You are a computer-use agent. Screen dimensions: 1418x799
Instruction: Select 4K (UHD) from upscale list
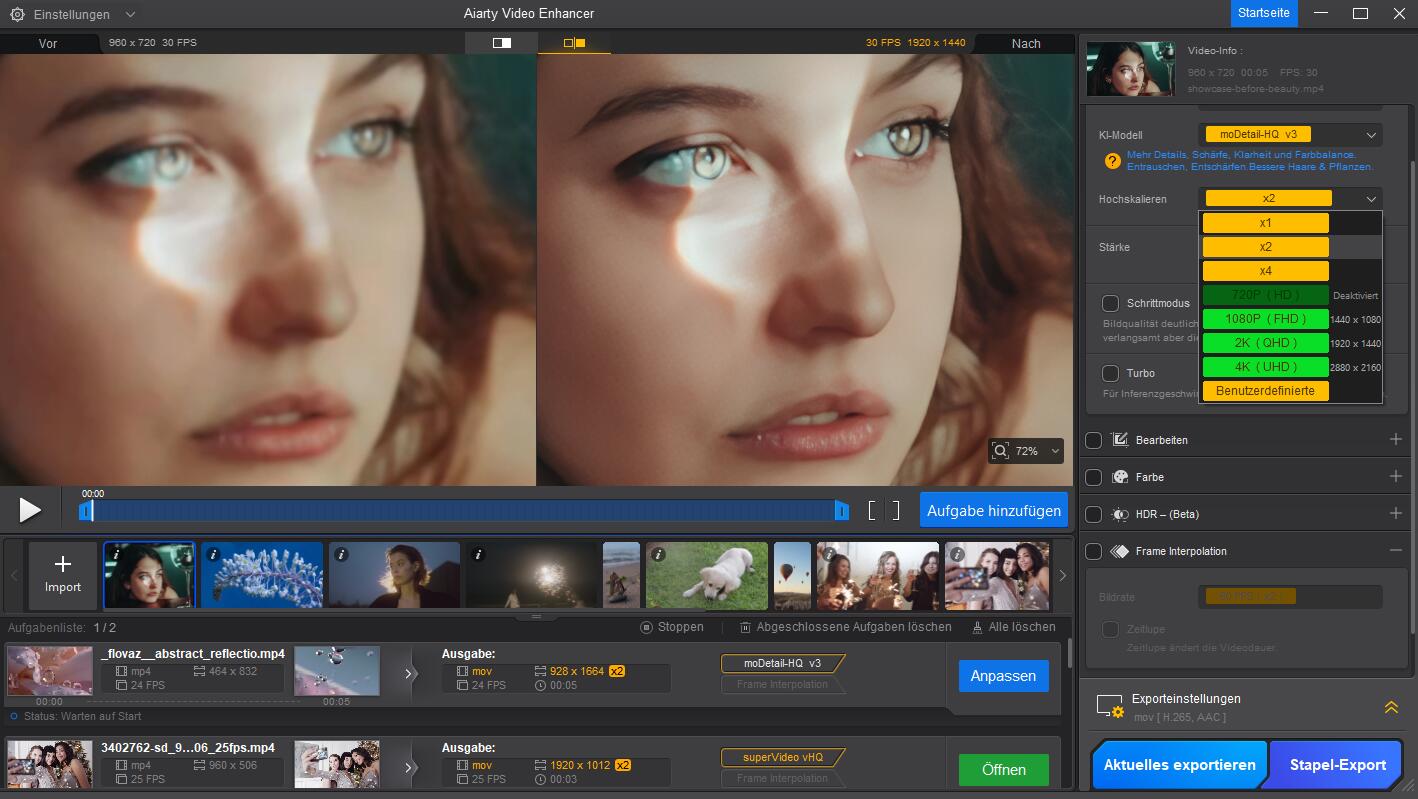click(x=1265, y=367)
